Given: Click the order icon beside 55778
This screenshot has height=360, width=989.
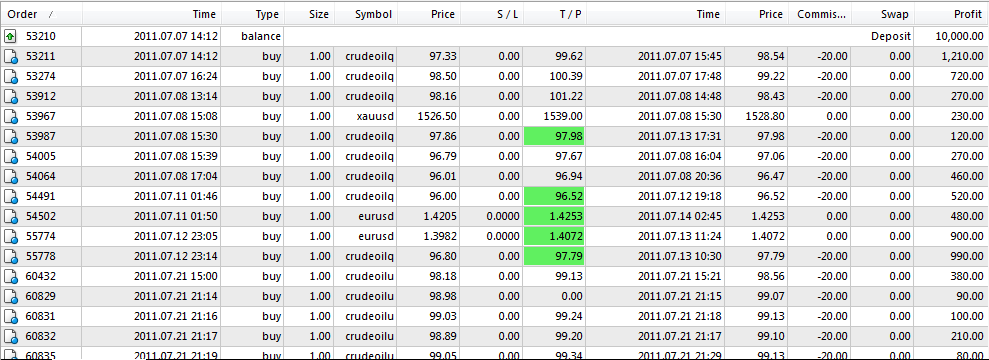Looking at the screenshot, I should pos(10,257).
